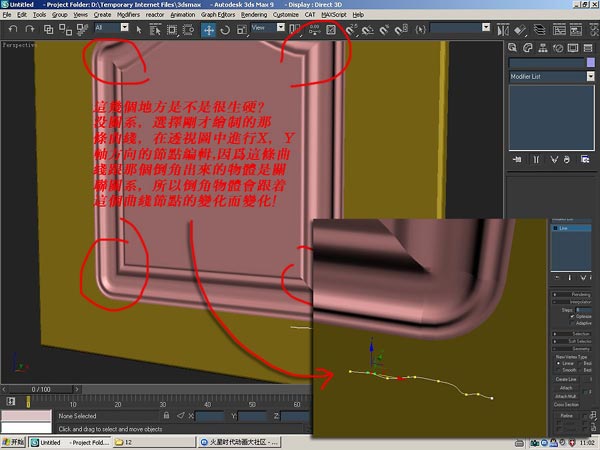
Task: Click the object color swatch
Action: click(x=590, y=63)
